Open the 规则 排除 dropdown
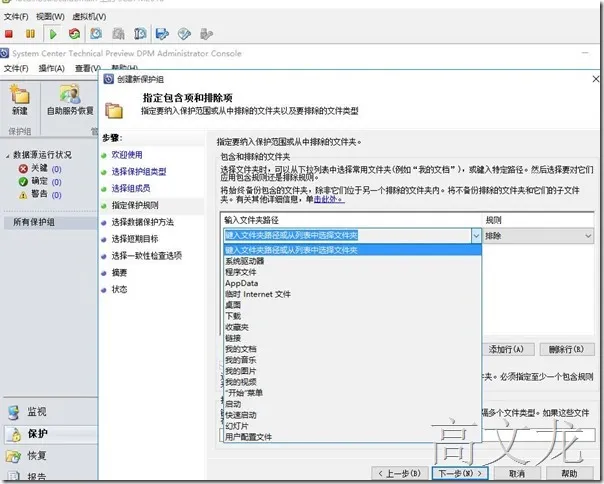This screenshot has width=604, height=484. pyautogui.click(x=538, y=236)
